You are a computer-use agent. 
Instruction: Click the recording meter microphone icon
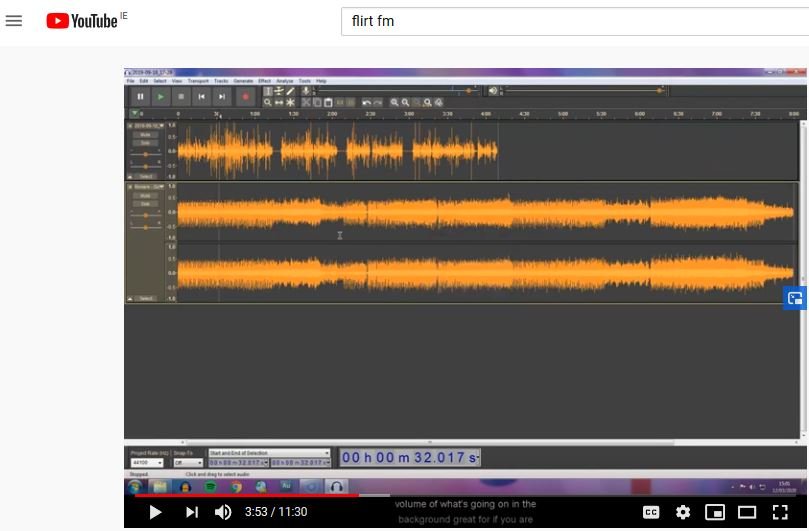(305, 91)
